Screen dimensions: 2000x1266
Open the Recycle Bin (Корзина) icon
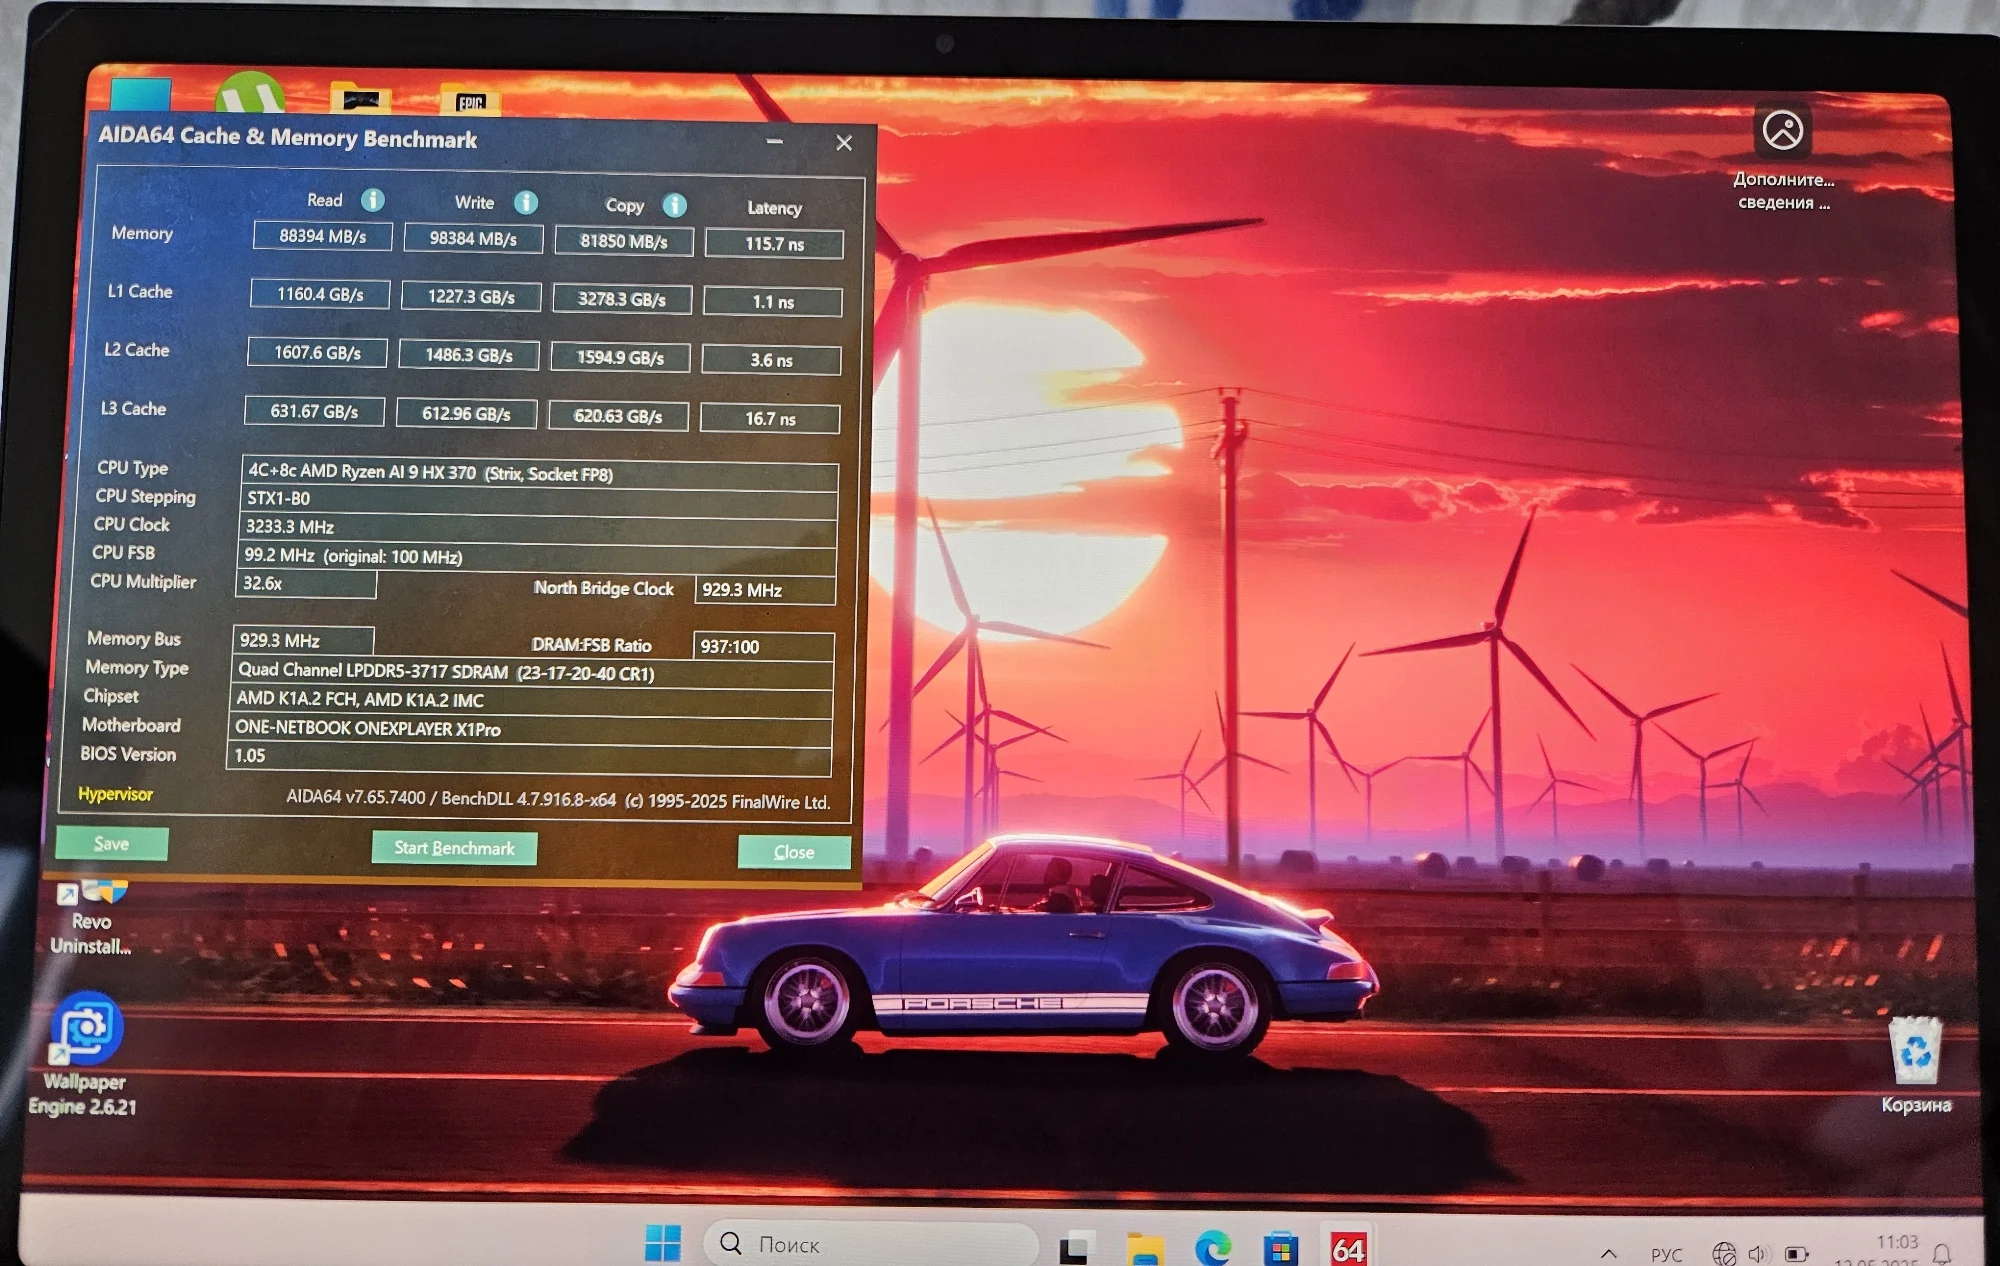point(1915,1052)
